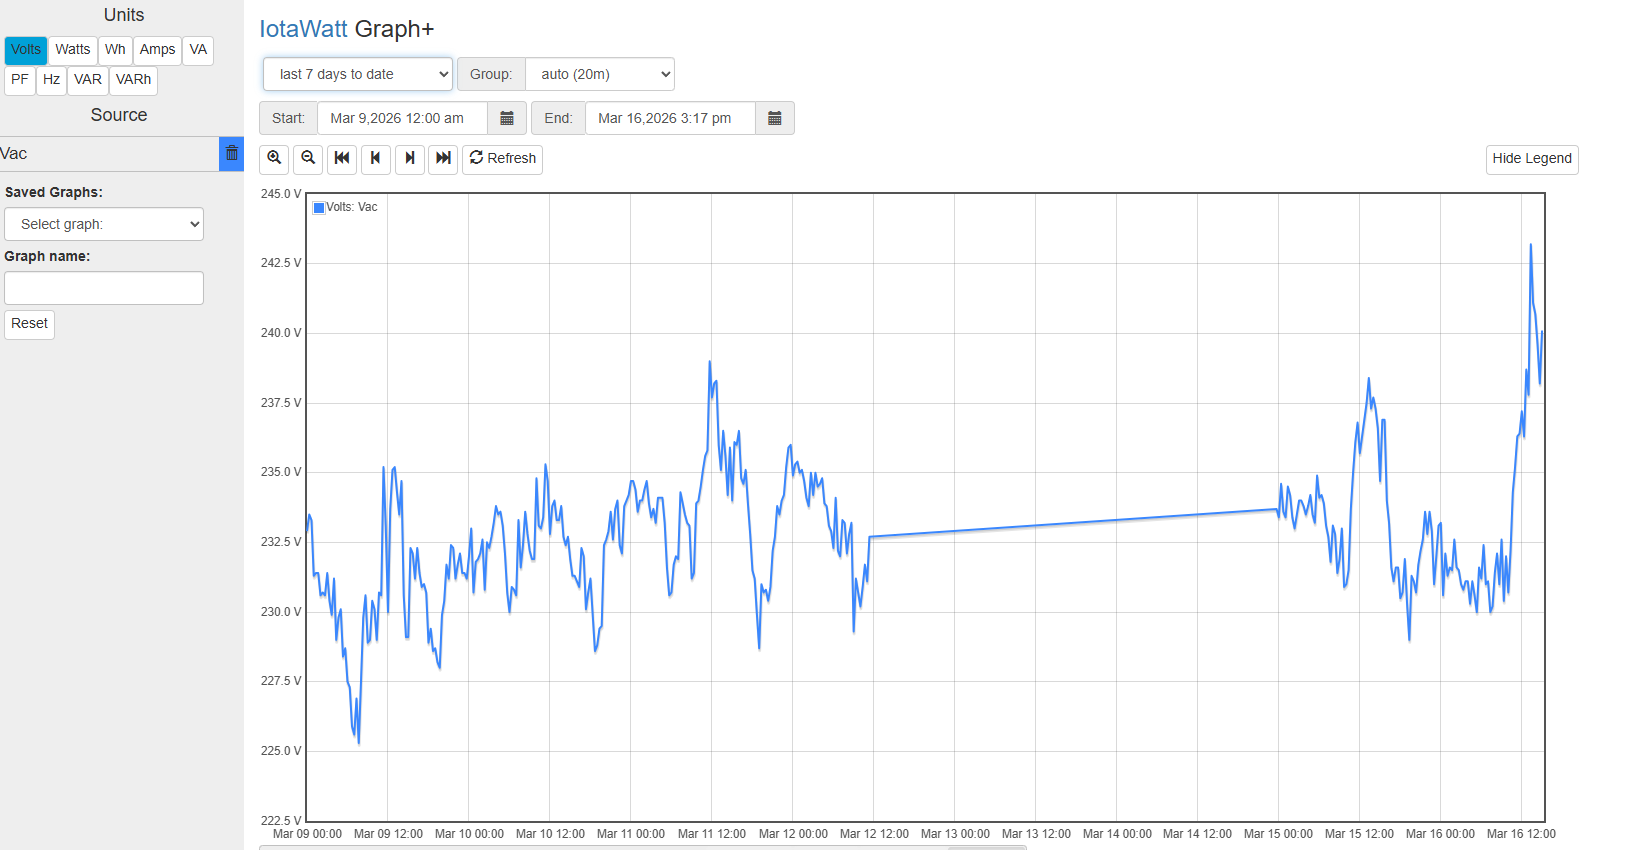This screenshot has width=1642, height=850.
Task: Open the Start date calendar picker
Action: [507, 118]
